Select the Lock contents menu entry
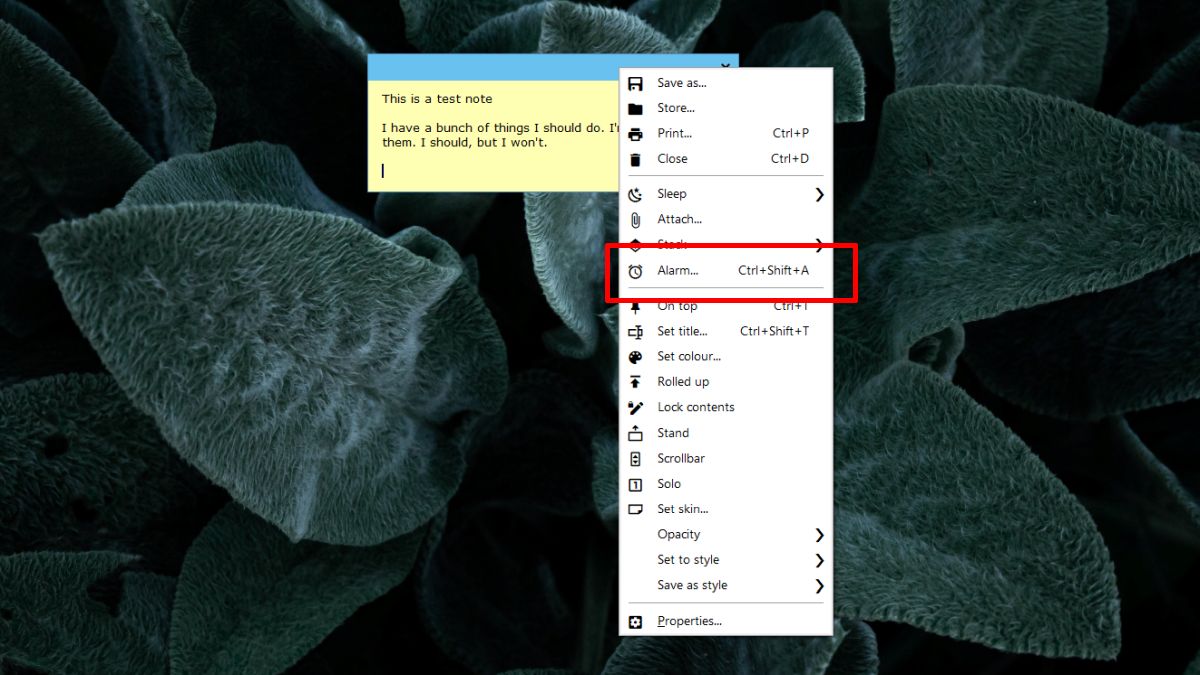 [726, 408]
